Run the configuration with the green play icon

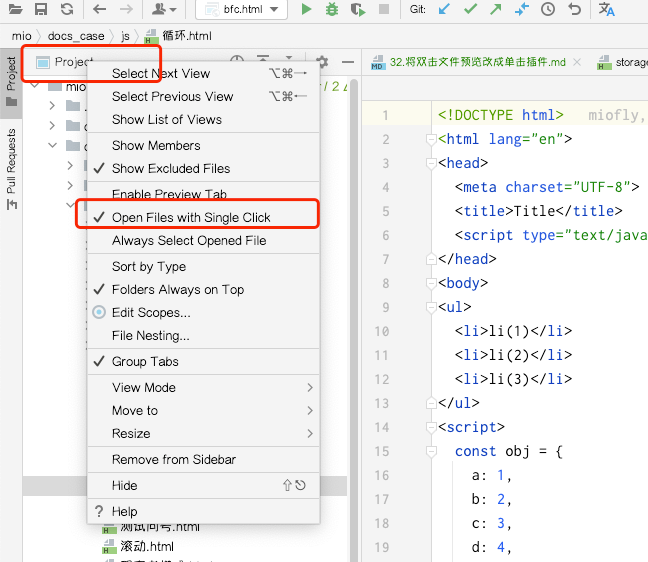[306, 9]
